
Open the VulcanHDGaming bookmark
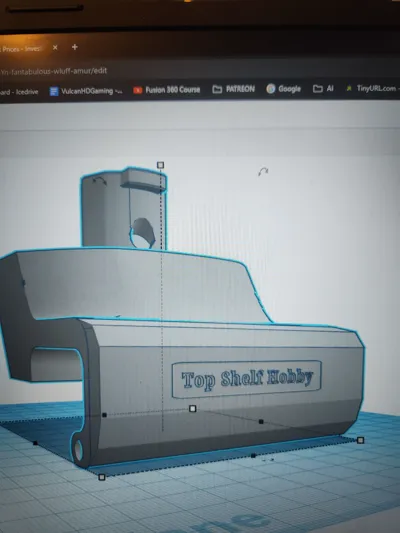(86, 91)
